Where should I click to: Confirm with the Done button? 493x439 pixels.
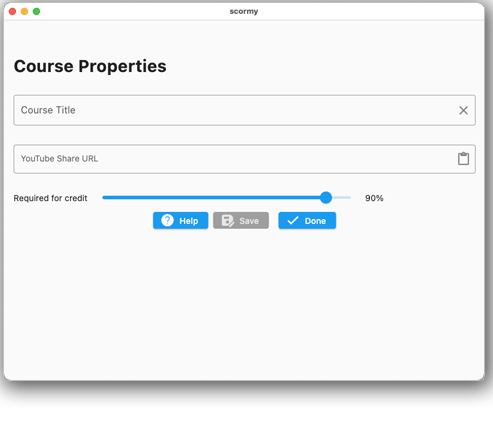pyautogui.click(x=307, y=220)
